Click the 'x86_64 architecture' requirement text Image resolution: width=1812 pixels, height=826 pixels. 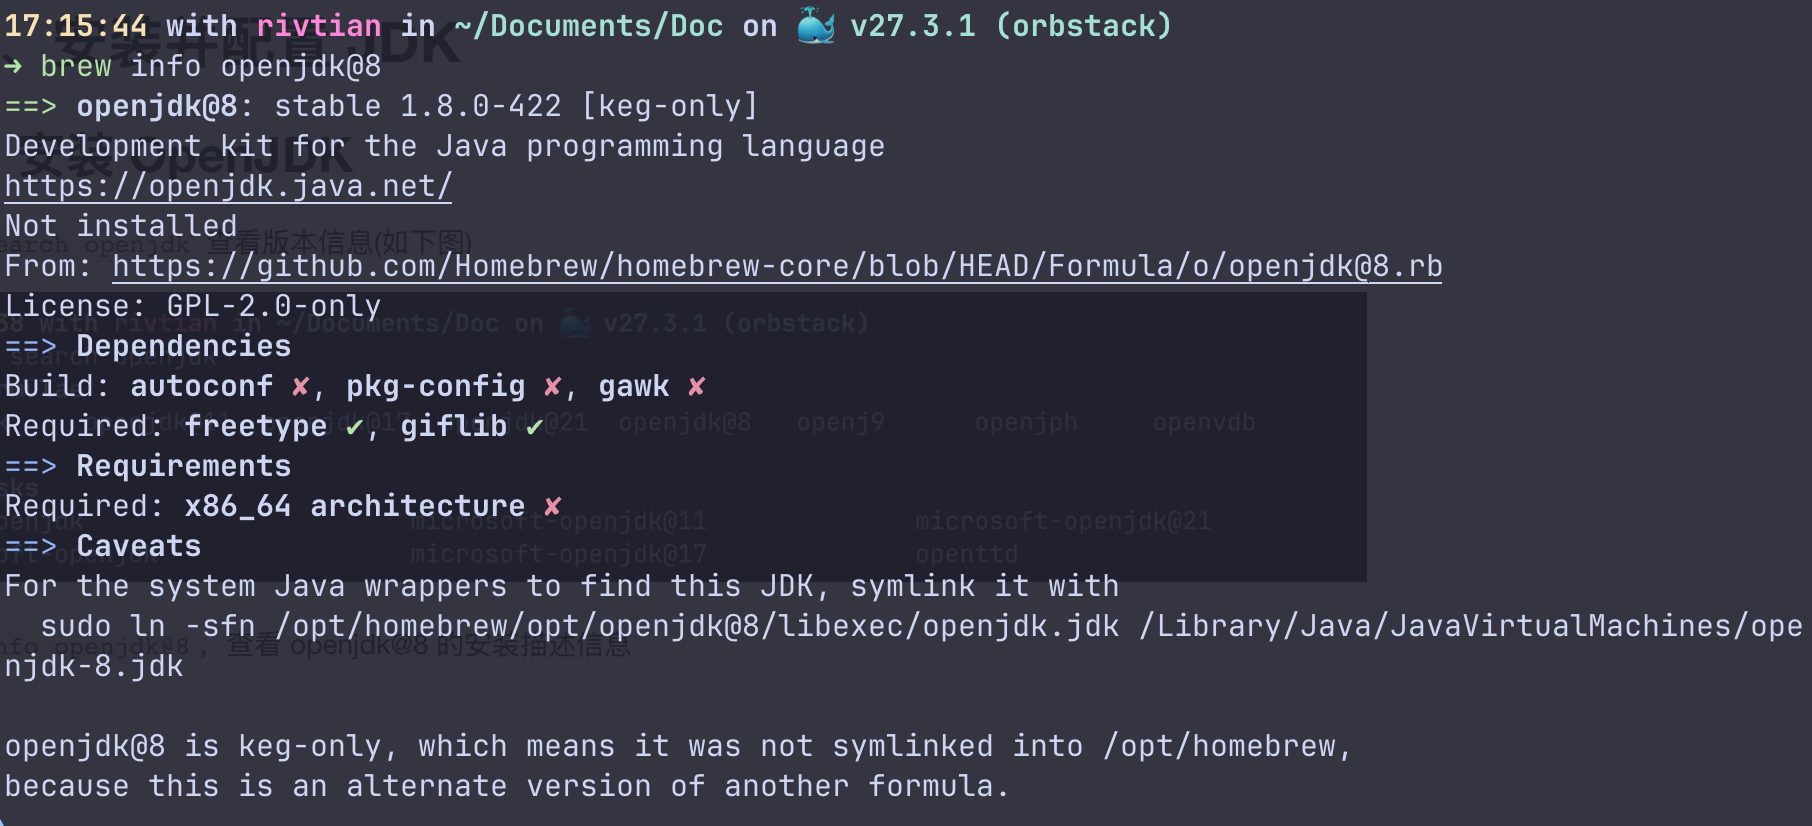pyautogui.click(x=355, y=506)
